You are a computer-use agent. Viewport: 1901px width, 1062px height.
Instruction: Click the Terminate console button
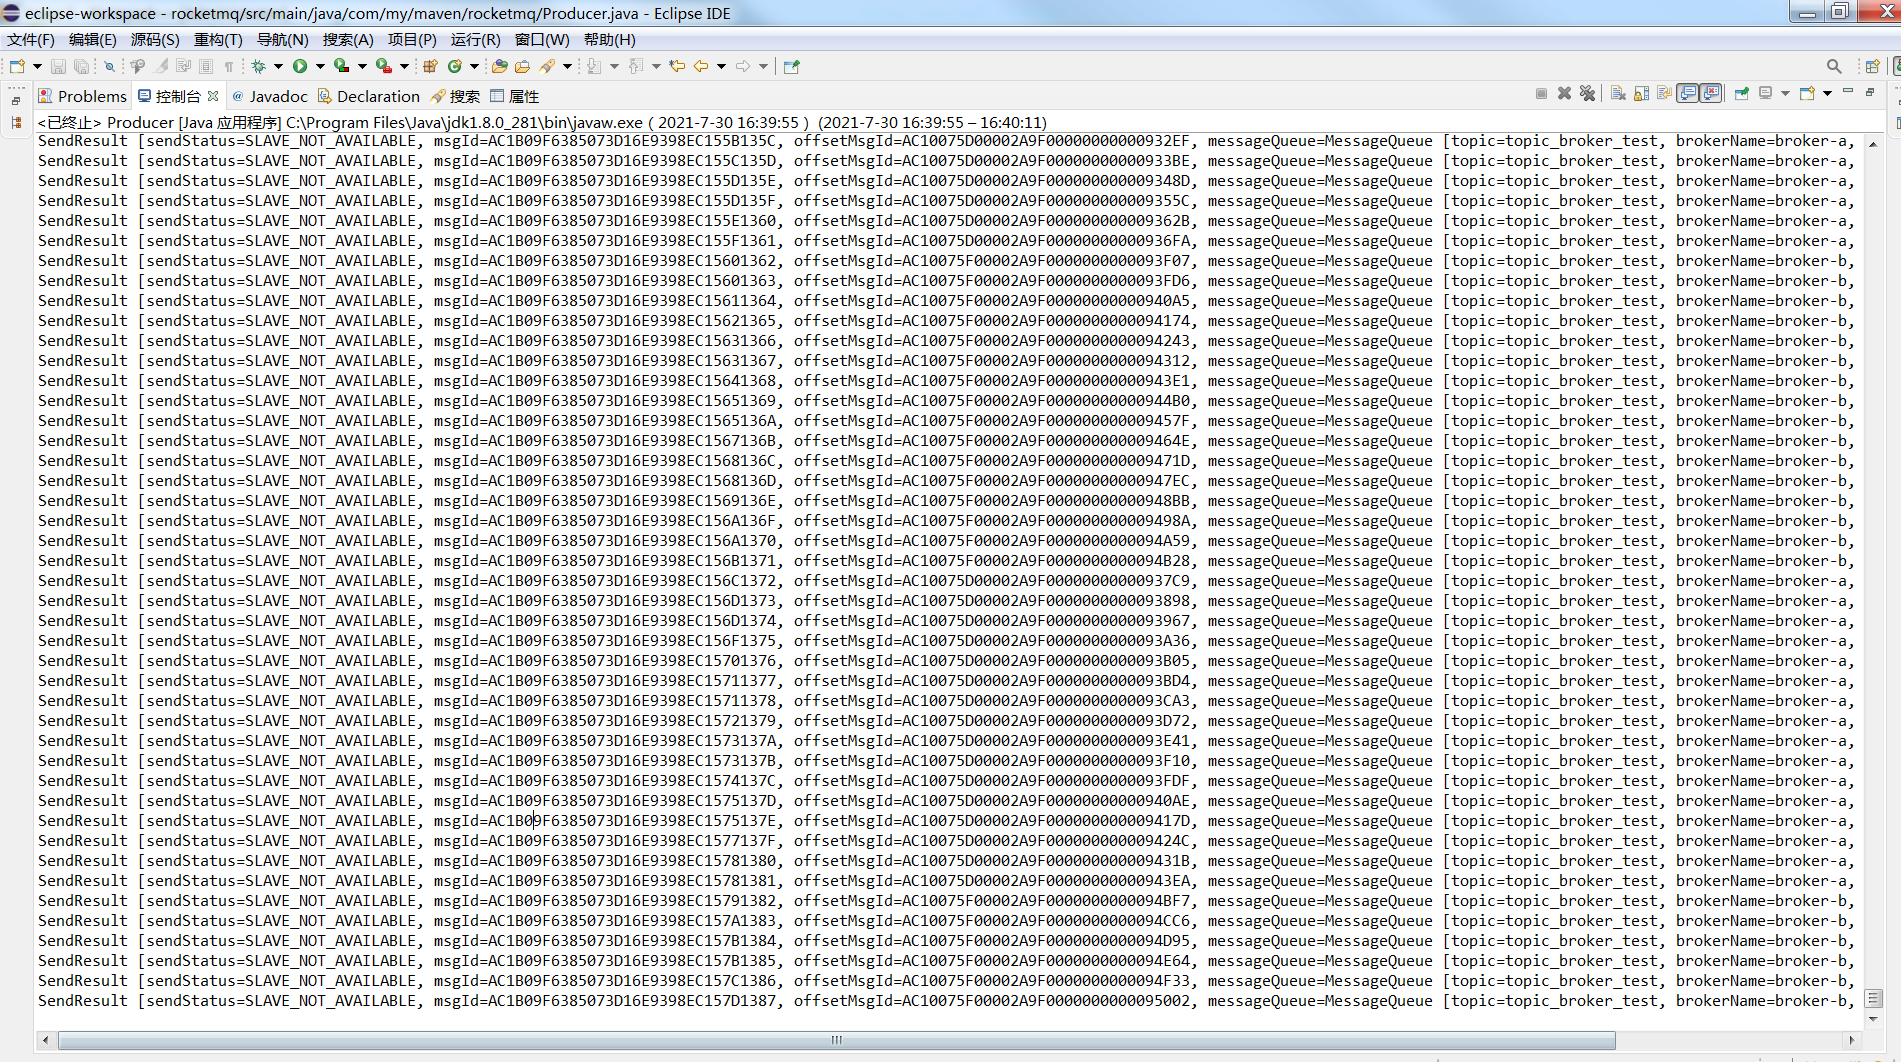[1541, 93]
